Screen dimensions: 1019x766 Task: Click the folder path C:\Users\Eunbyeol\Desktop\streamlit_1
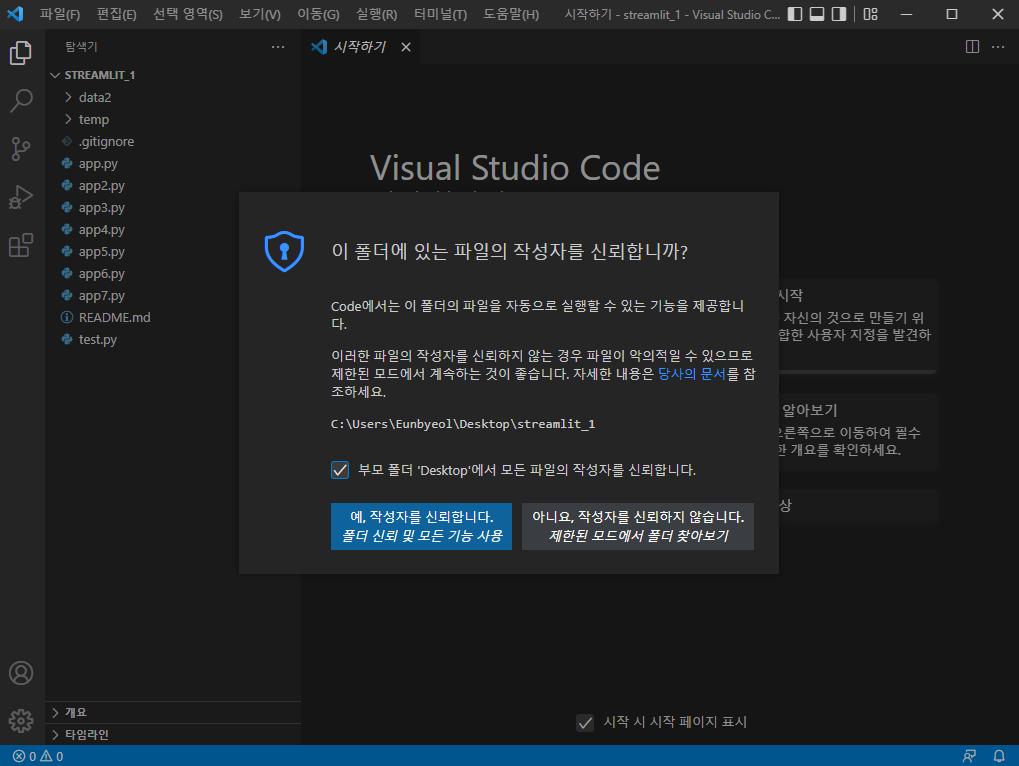(463, 424)
